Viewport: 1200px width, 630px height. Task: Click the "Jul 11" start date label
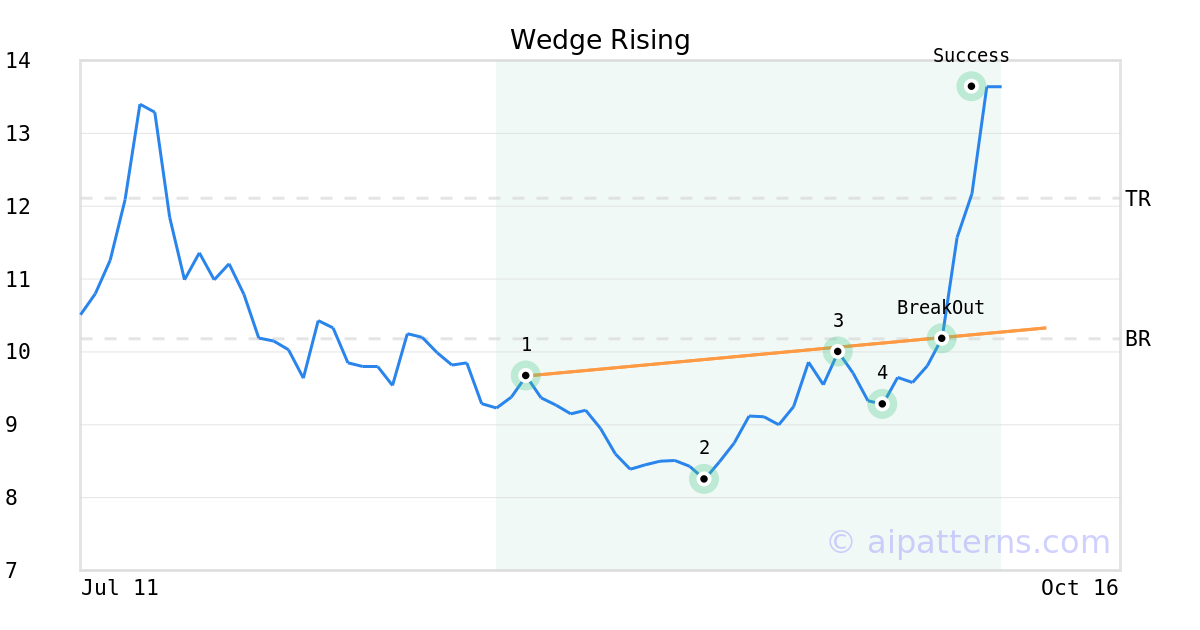coord(120,588)
